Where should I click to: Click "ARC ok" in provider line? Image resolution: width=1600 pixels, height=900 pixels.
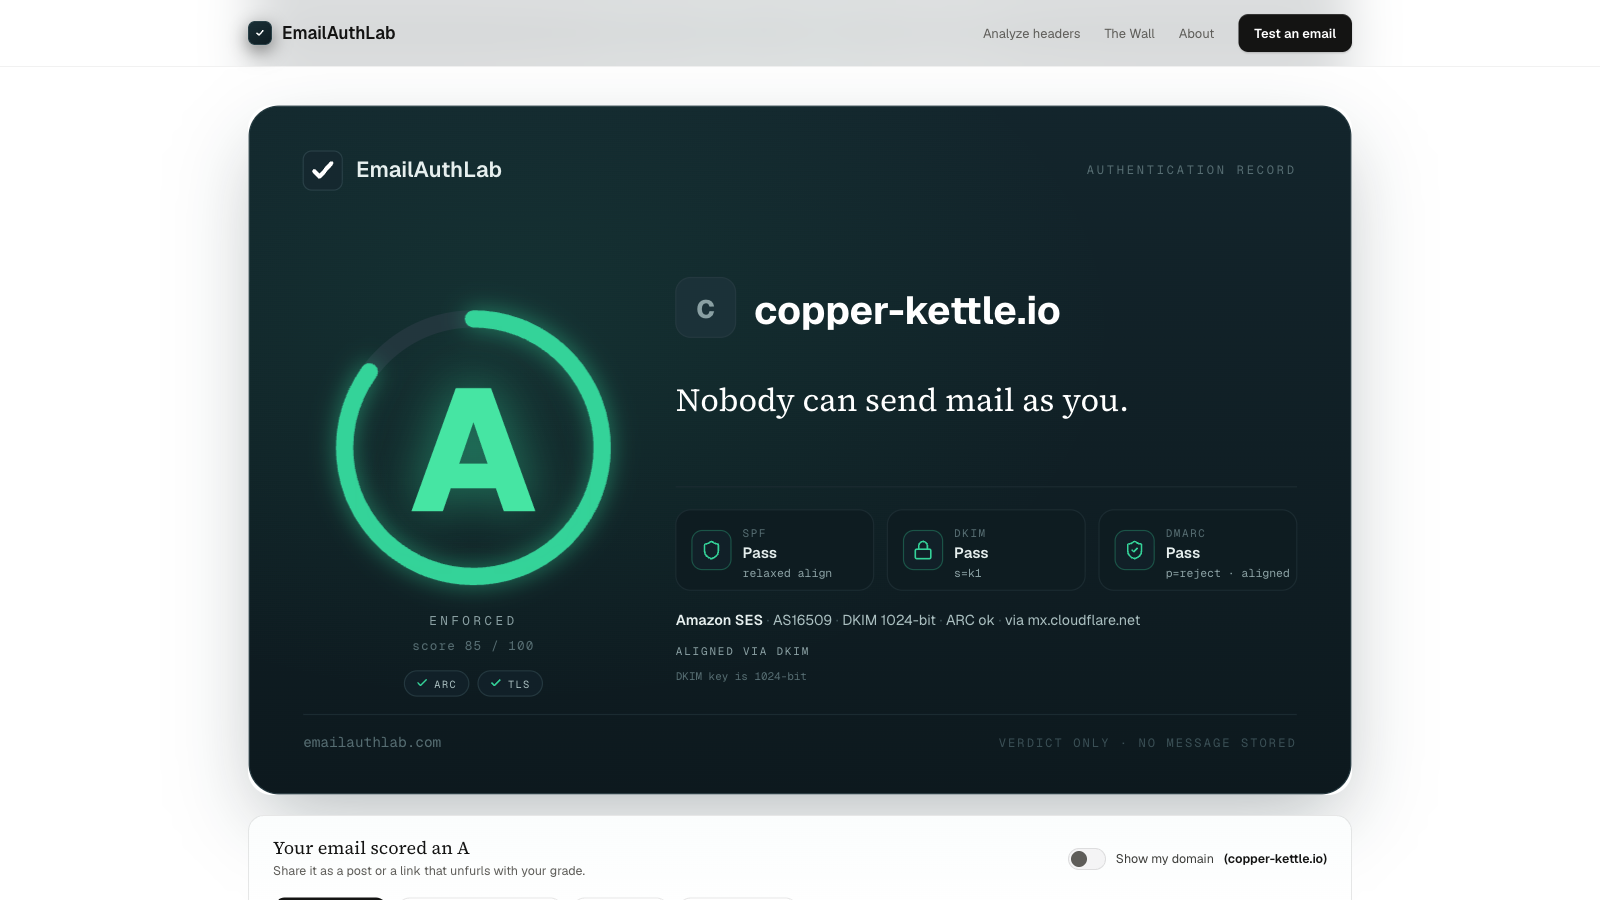pyautogui.click(x=970, y=620)
